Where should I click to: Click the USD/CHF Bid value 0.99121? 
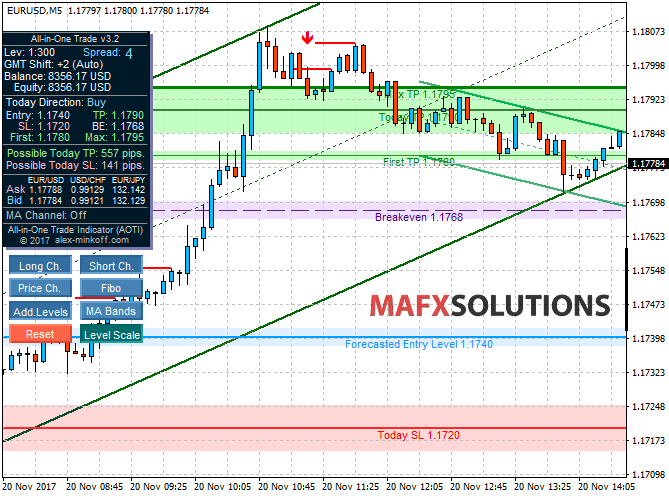(x=87, y=201)
